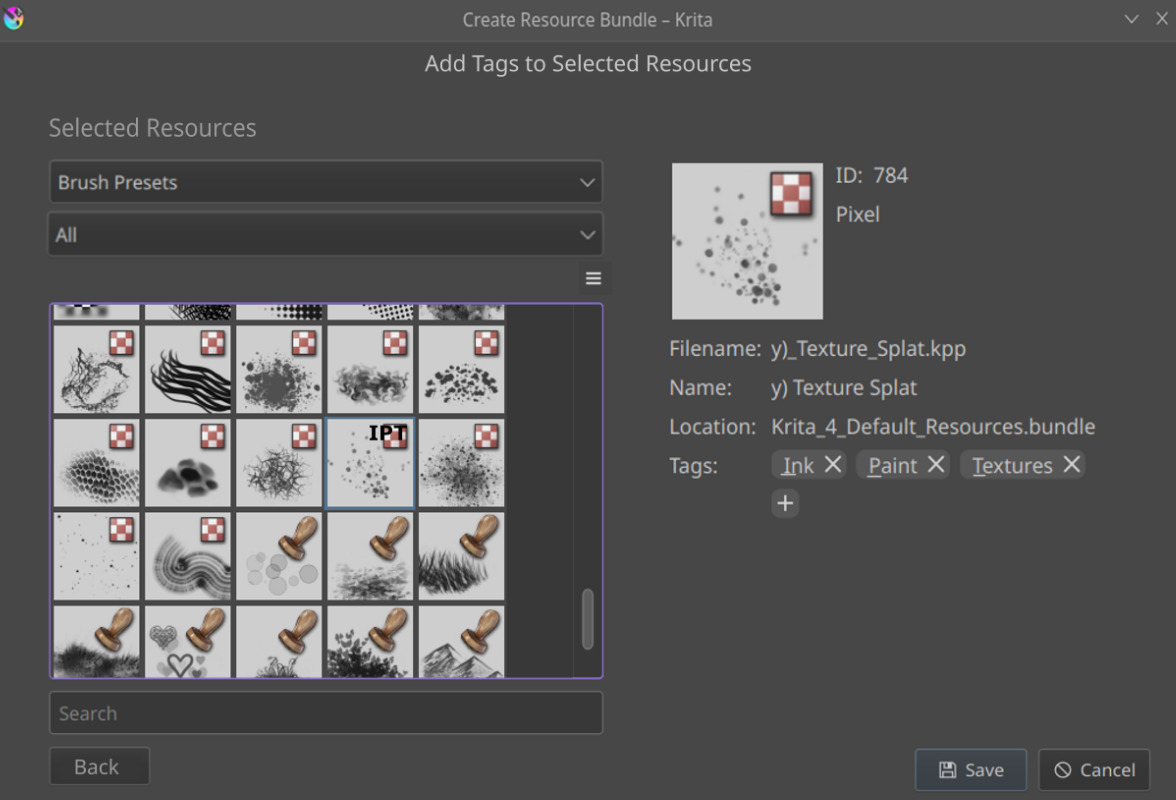Click the large Texture Splat preview image

[x=747, y=241]
